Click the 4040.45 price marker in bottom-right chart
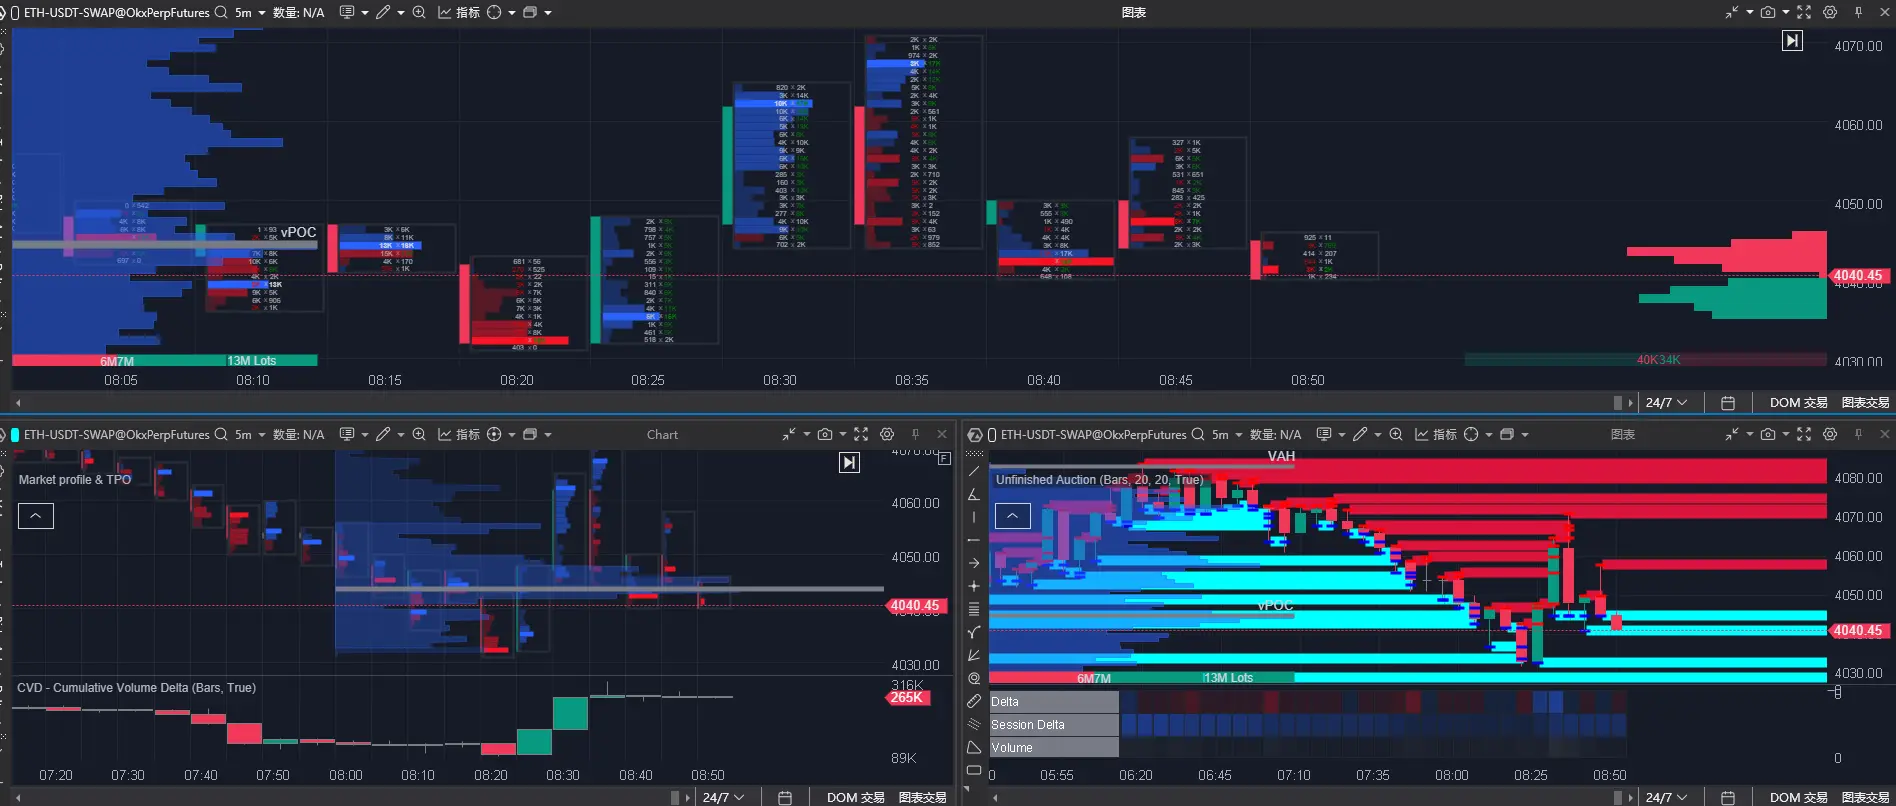 (1858, 631)
